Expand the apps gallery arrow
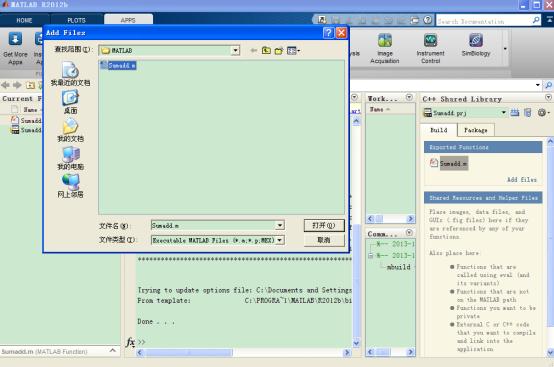Viewport: 554px width, 367px height. coord(505,48)
